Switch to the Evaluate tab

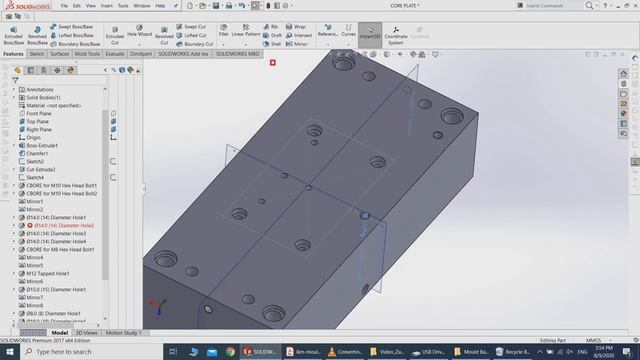click(115, 54)
